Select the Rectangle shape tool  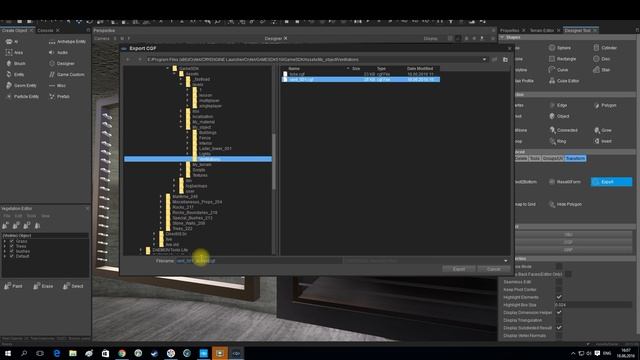562,59
